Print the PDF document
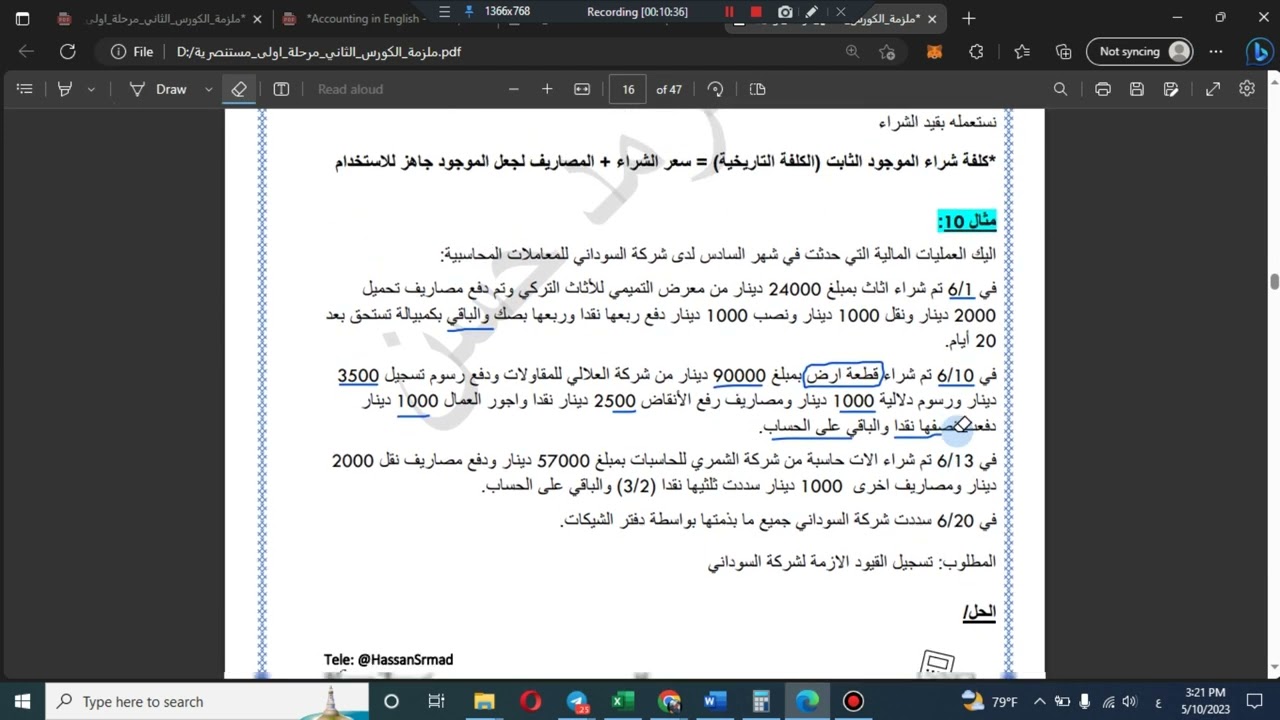Viewport: 1280px width, 720px height. 1103,89
